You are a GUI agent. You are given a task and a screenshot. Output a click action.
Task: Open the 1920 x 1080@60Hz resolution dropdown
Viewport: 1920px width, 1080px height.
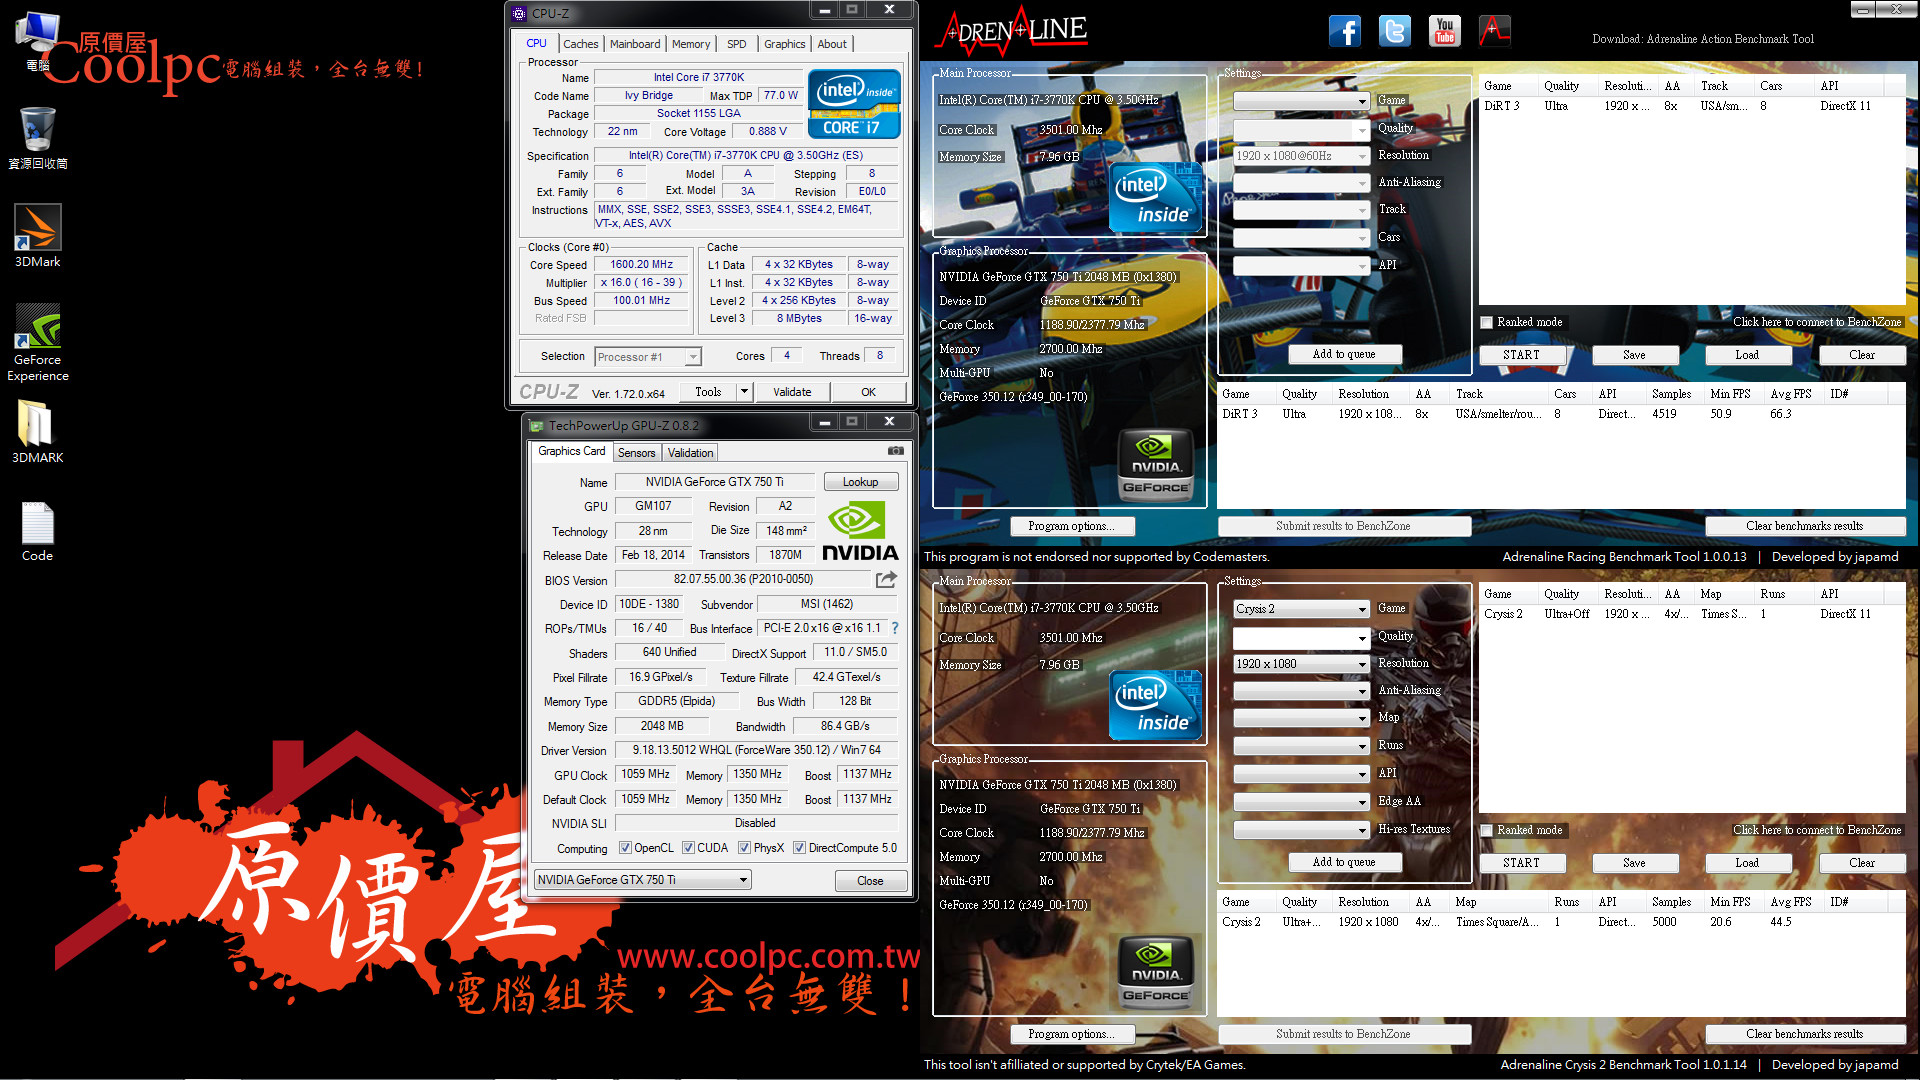[x=1301, y=156]
